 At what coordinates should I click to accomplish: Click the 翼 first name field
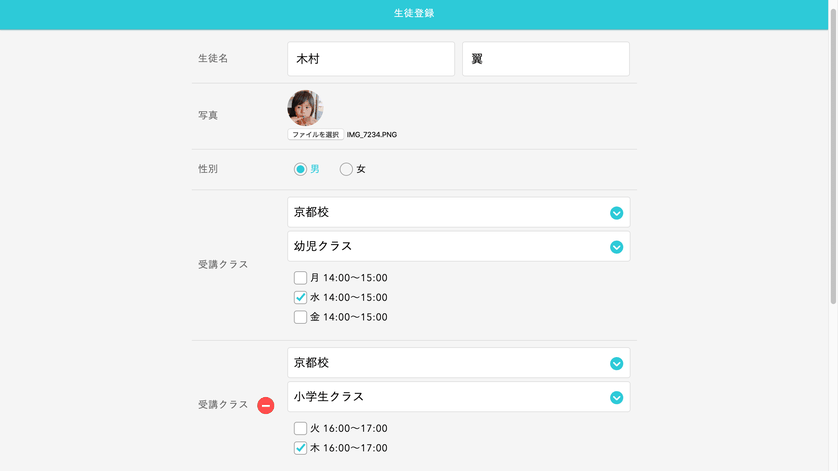coord(546,59)
